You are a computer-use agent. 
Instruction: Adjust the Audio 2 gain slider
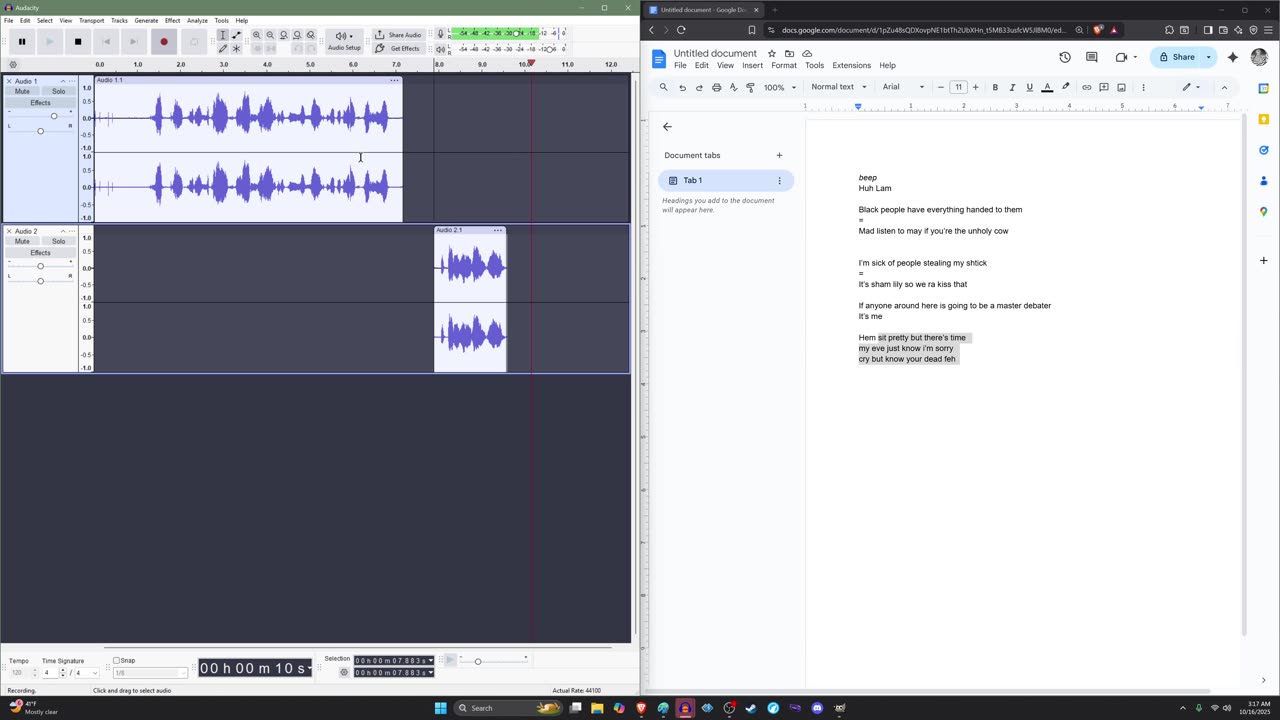pyautogui.click(x=40, y=266)
